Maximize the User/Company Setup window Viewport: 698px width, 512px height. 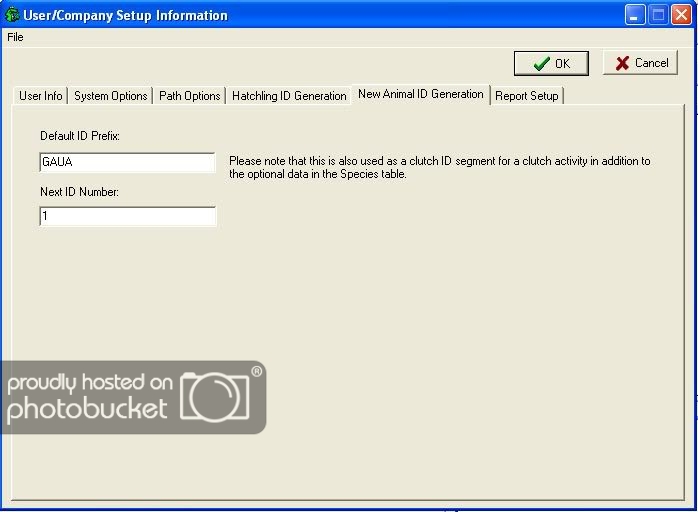(658, 15)
